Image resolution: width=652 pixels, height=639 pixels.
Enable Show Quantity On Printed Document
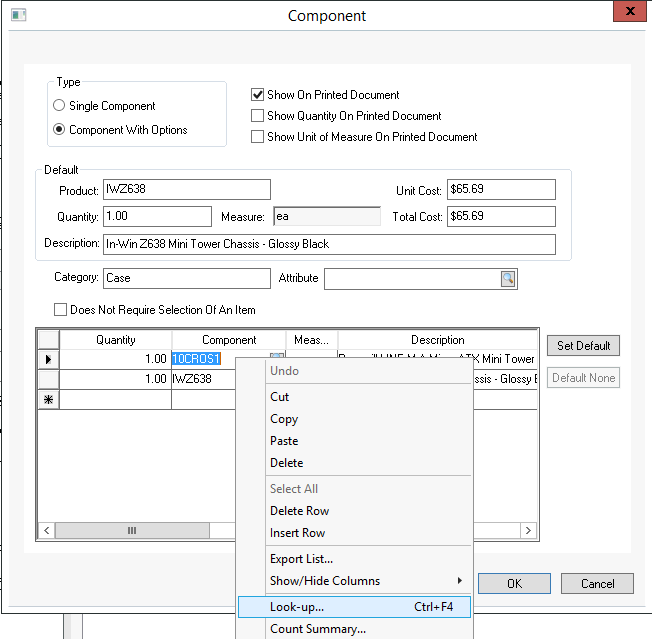tap(258, 116)
